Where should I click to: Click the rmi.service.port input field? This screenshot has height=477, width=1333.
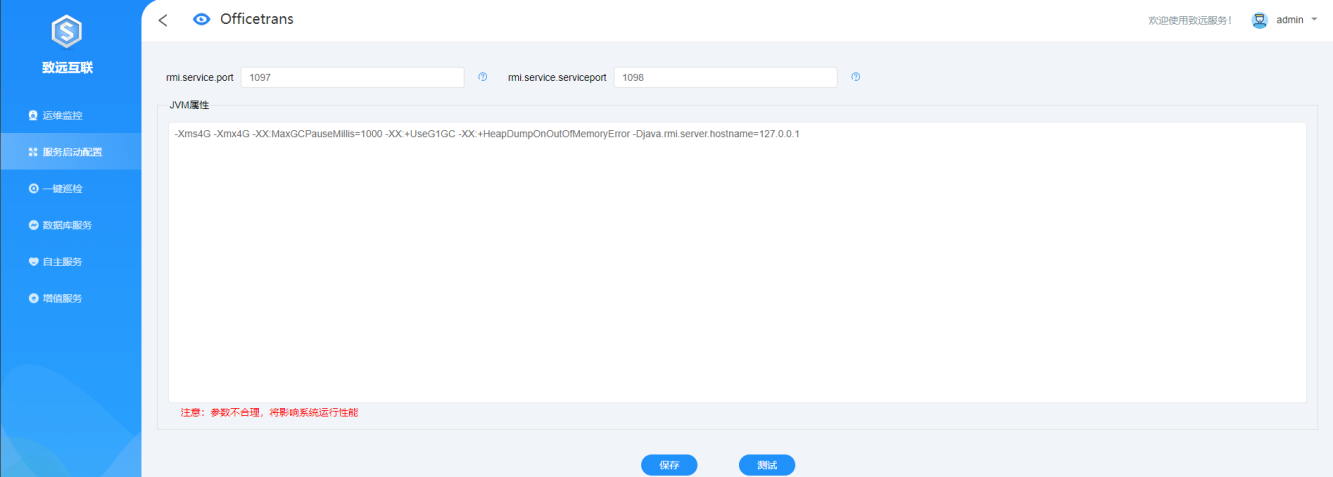coord(353,77)
